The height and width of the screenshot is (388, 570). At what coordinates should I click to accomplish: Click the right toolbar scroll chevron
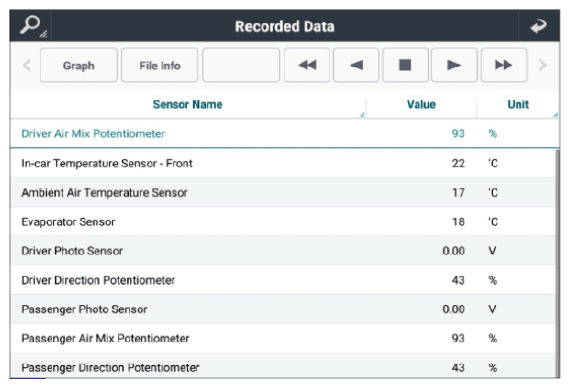pyautogui.click(x=542, y=65)
